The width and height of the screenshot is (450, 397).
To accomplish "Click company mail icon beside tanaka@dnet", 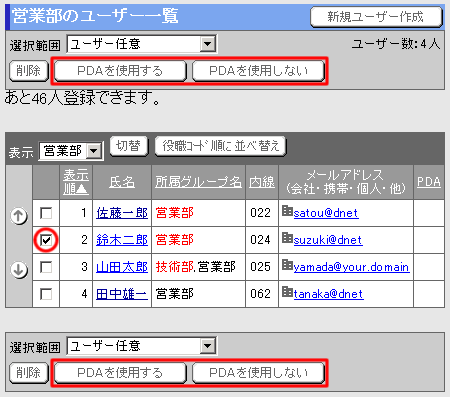I will [x=287, y=292].
